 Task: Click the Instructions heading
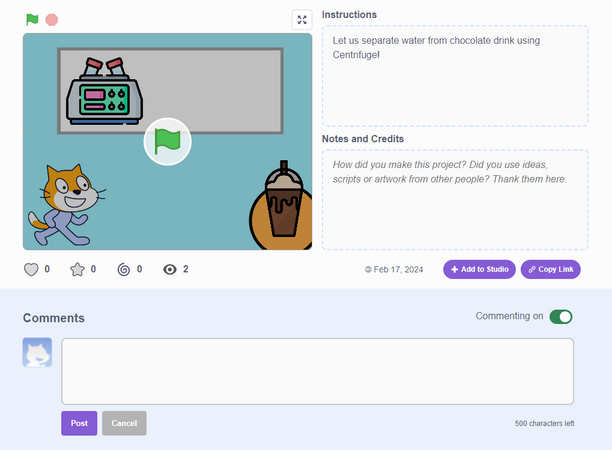point(349,15)
